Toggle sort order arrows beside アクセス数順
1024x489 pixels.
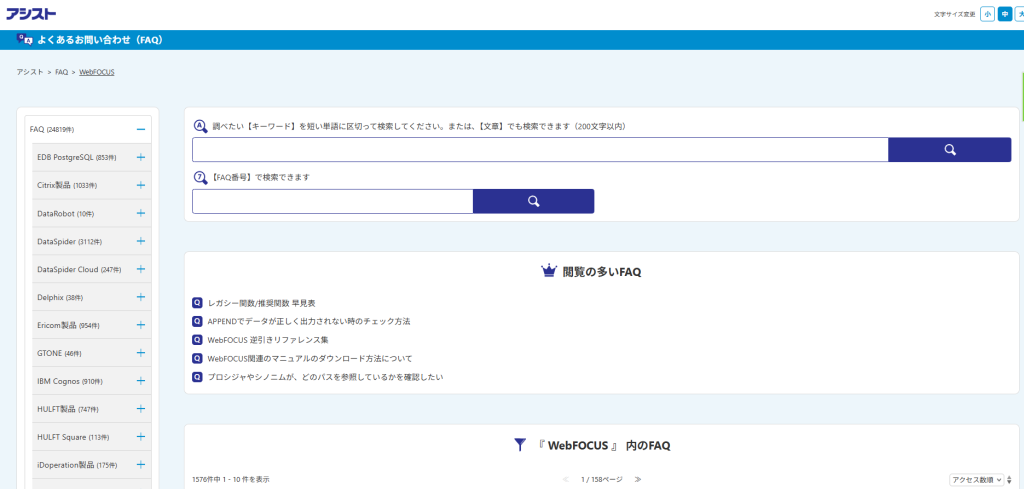(x=1011, y=480)
